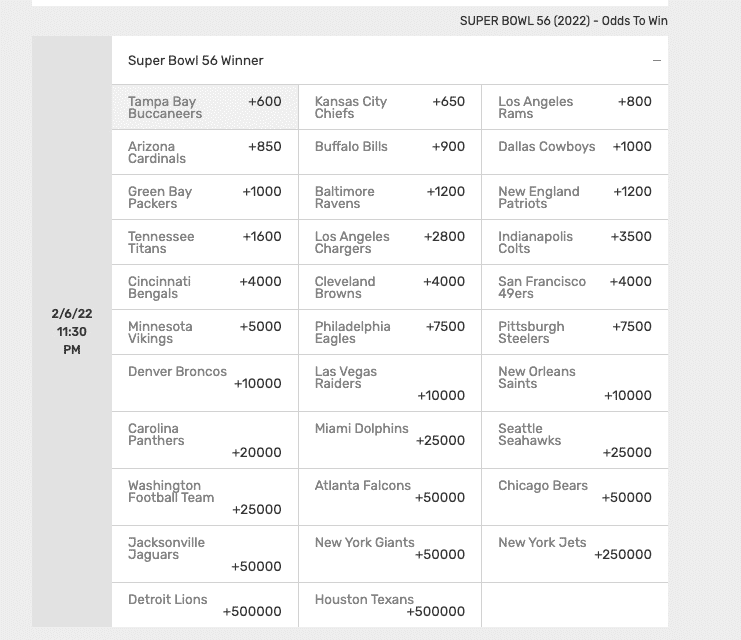Add Miami Dolphins +25000 to bet slip

(x=390, y=440)
